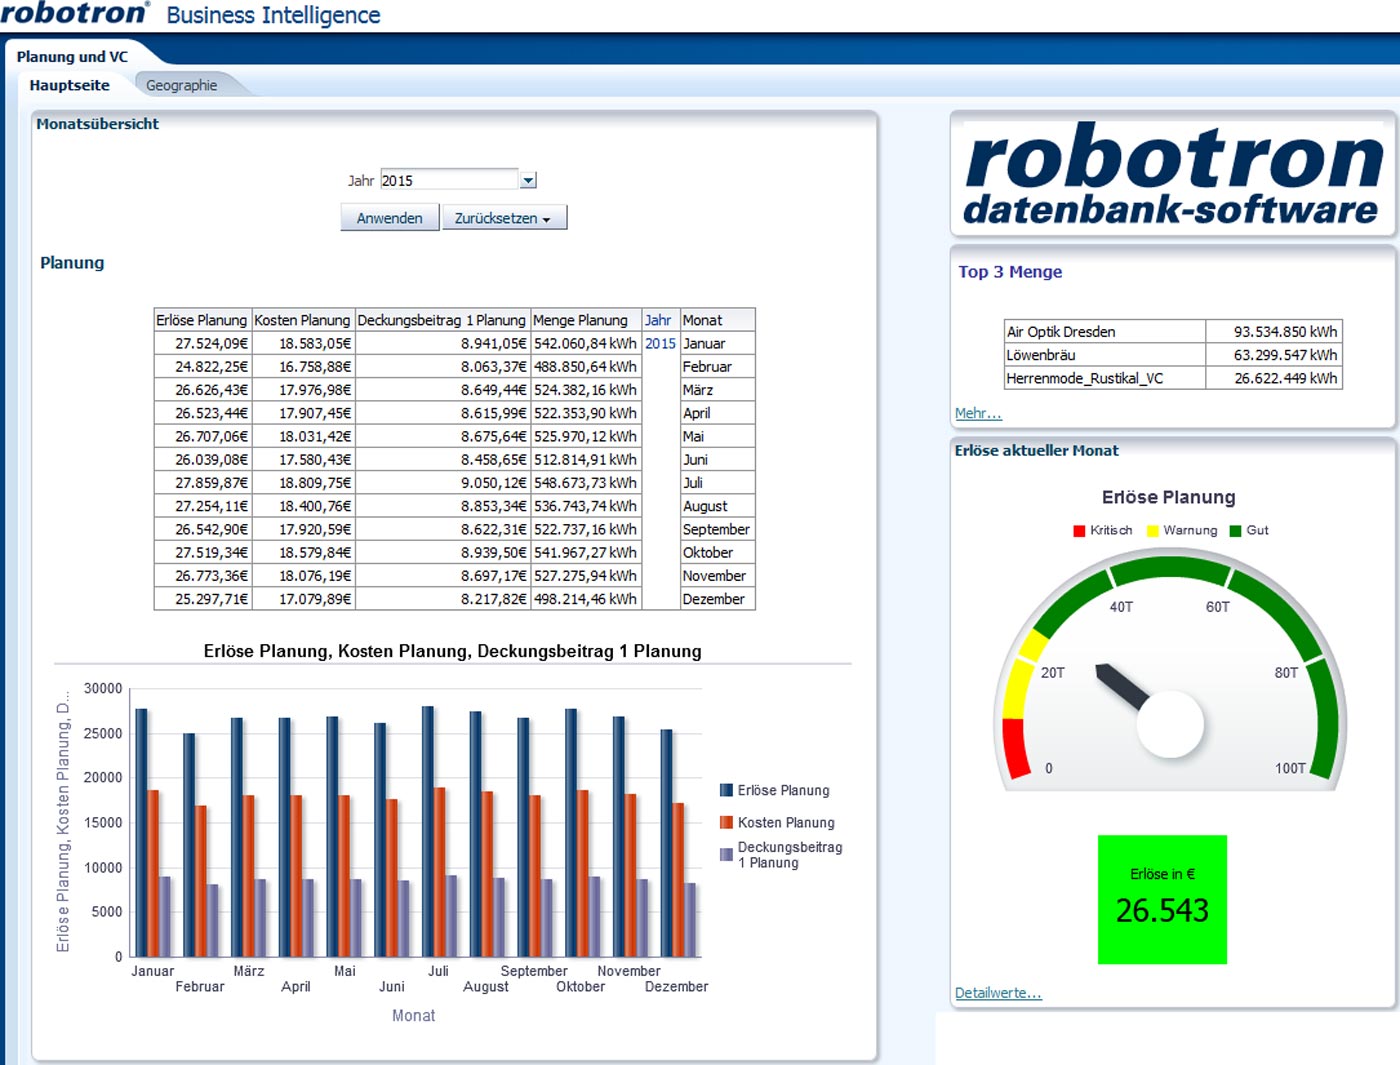
Task: Open the Jahr dropdown arrow
Action: (x=529, y=180)
